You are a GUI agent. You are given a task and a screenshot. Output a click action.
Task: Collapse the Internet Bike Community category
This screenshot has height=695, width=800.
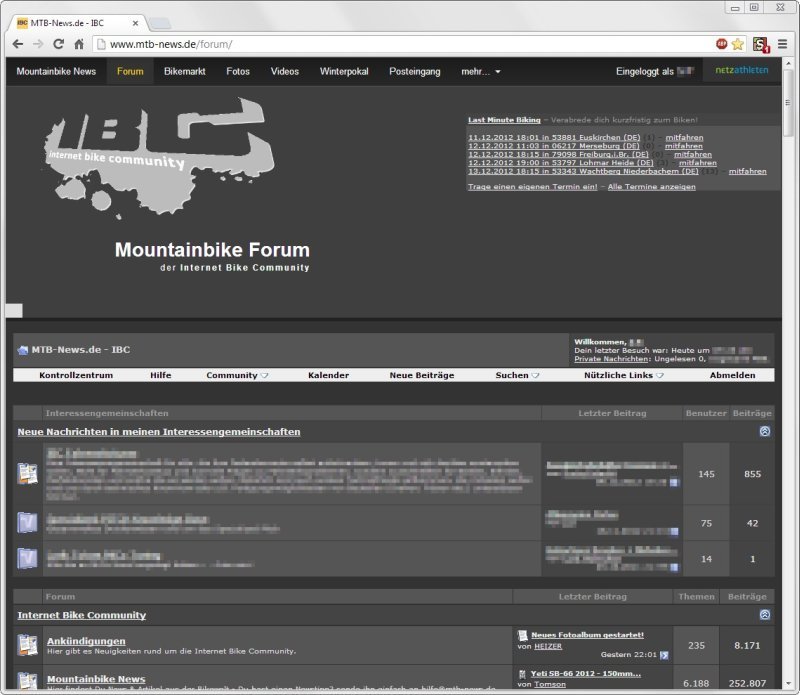[x=765, y=615]
